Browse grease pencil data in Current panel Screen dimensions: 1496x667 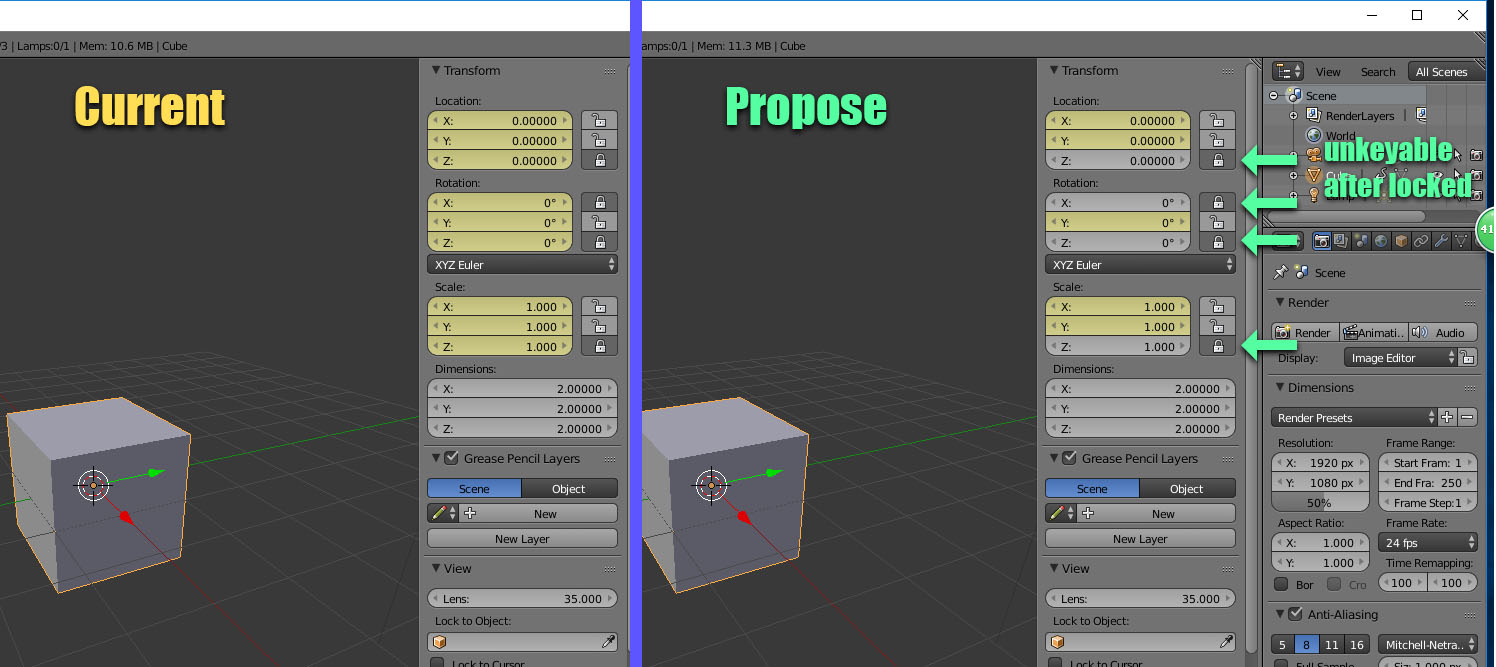point(442,513)
